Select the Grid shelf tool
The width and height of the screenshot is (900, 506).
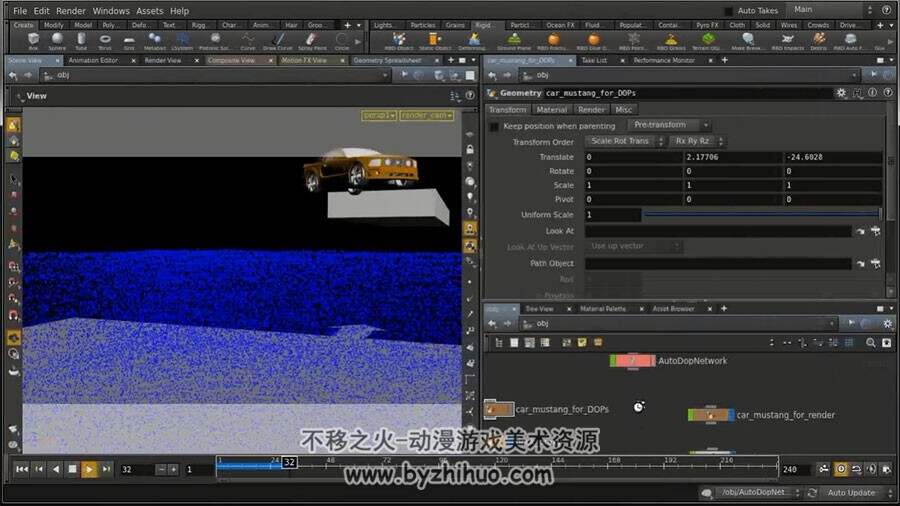[x=129, y=40]
